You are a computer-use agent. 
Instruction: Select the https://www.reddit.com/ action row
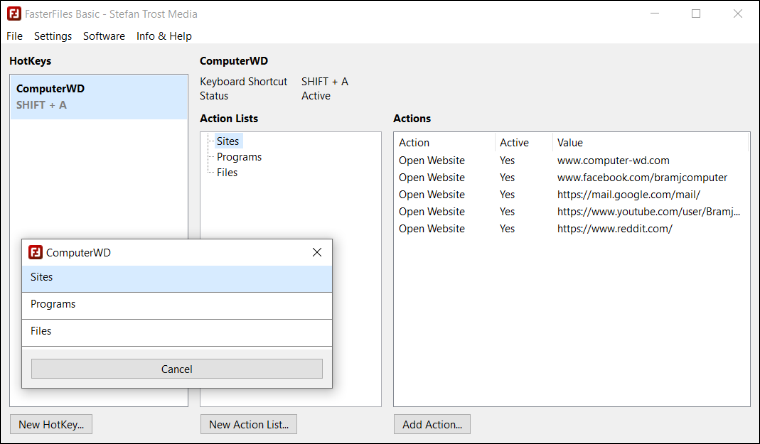[572, 228]
